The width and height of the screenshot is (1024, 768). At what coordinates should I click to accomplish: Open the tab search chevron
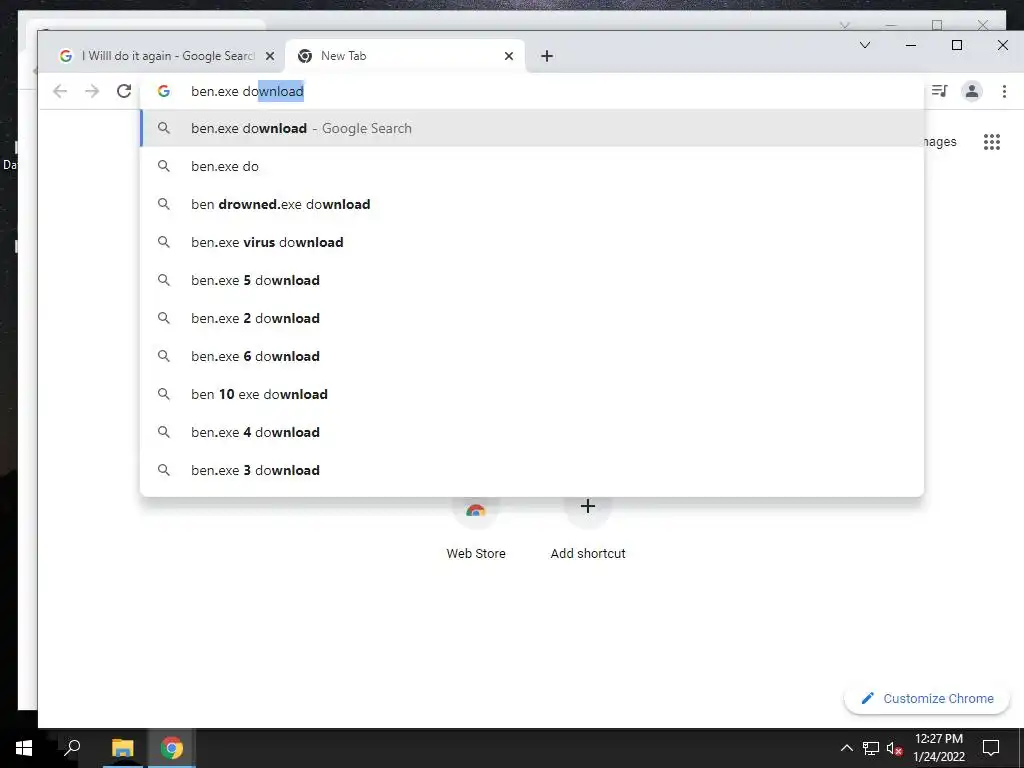point(865,45)
